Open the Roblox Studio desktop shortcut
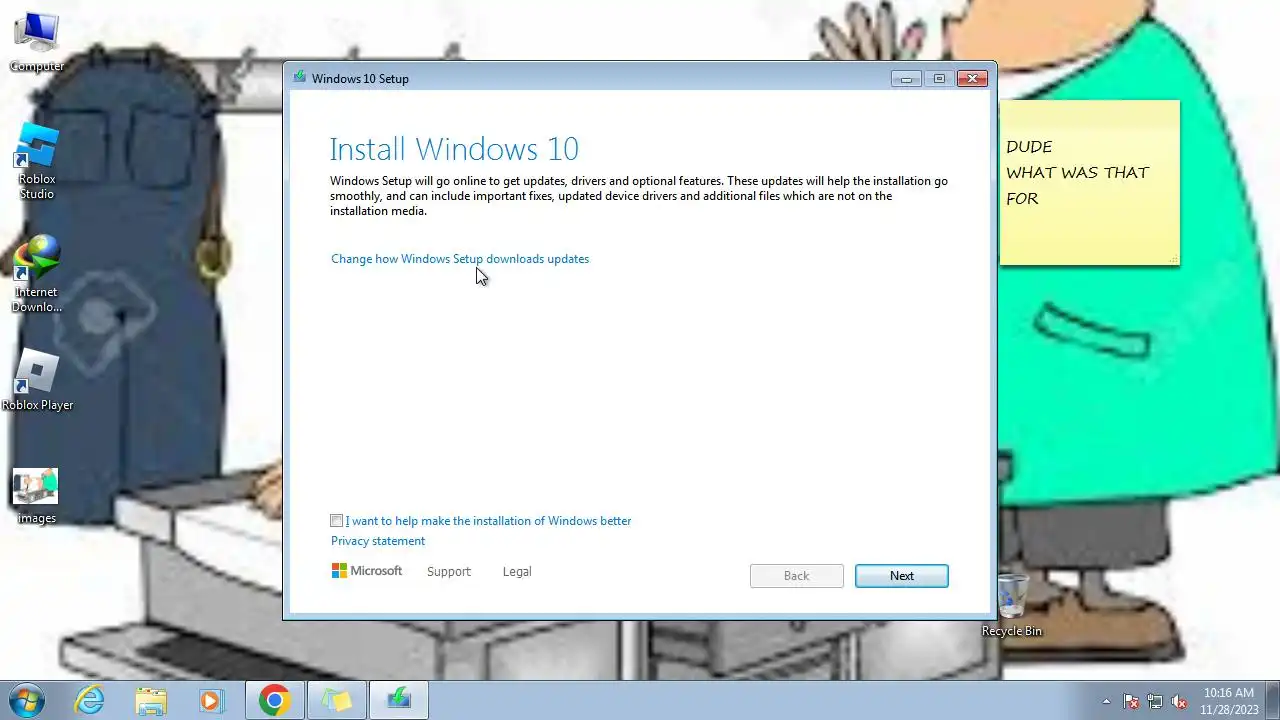The height and width of the screenshot is (720, 1280). [37, 160]
